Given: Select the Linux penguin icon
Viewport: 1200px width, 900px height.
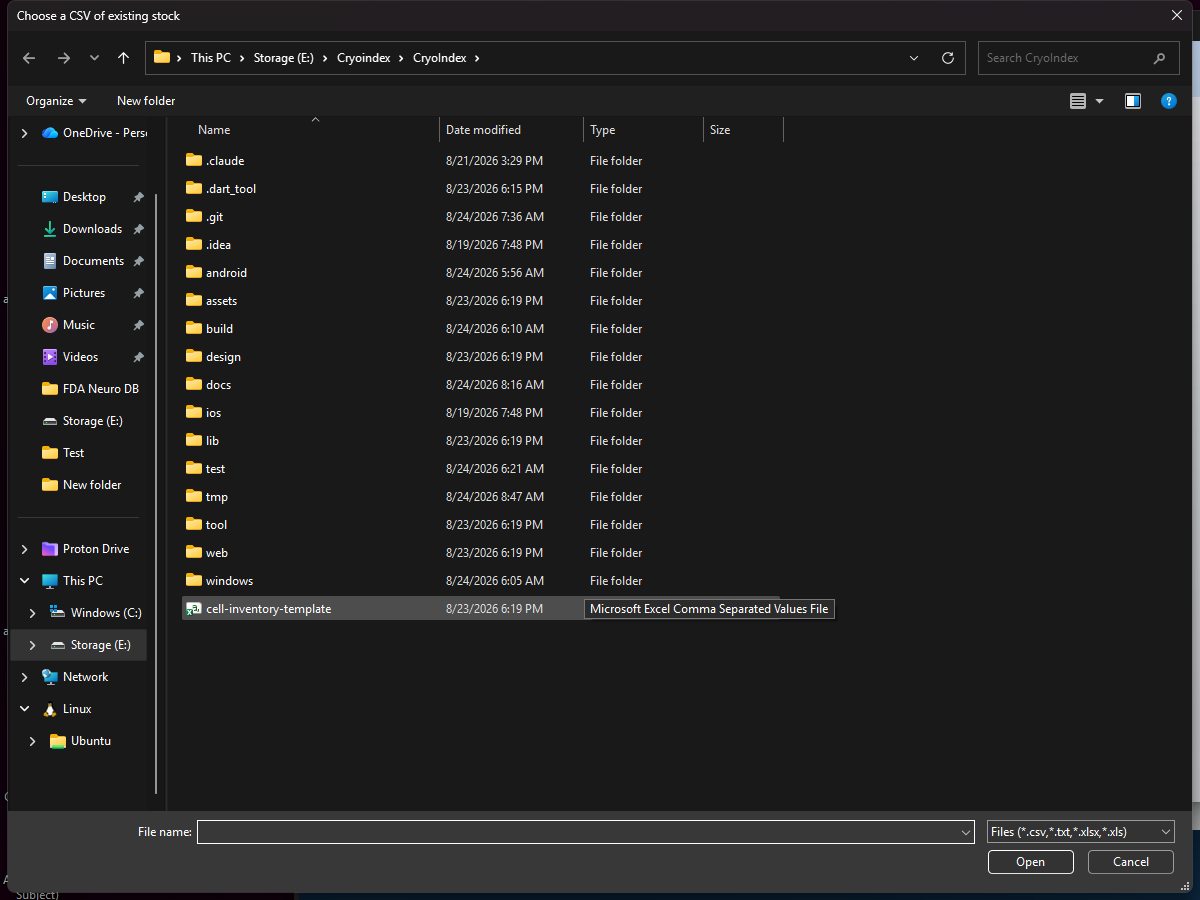Looking at the screenshot, I should tap(50, 709).
